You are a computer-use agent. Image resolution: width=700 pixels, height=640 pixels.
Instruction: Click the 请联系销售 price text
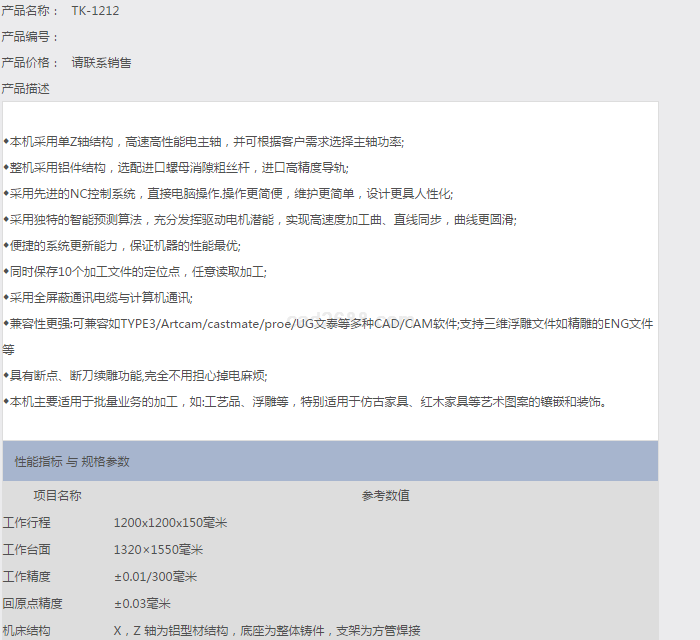click(101, 63)
